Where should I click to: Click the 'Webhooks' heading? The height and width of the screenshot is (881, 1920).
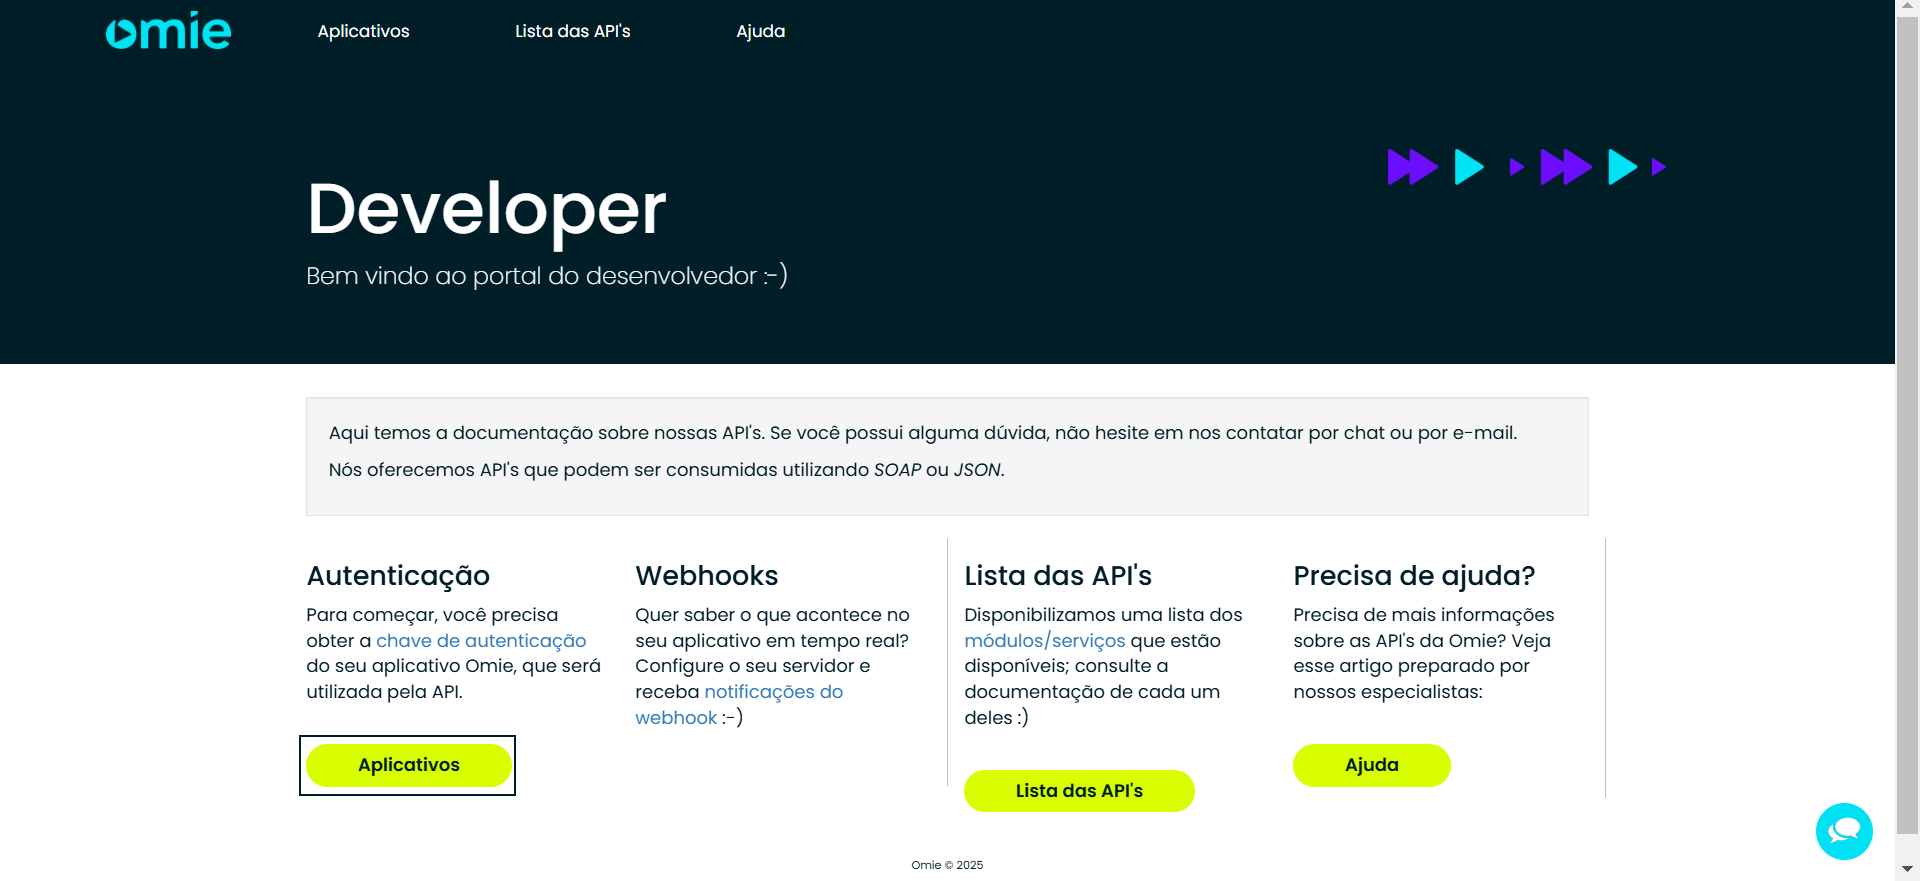tap(707, 576)
